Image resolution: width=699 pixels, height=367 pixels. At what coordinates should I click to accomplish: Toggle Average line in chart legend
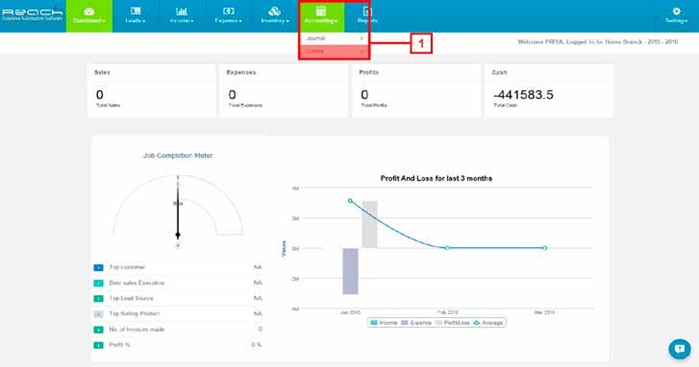pos(489,322)
